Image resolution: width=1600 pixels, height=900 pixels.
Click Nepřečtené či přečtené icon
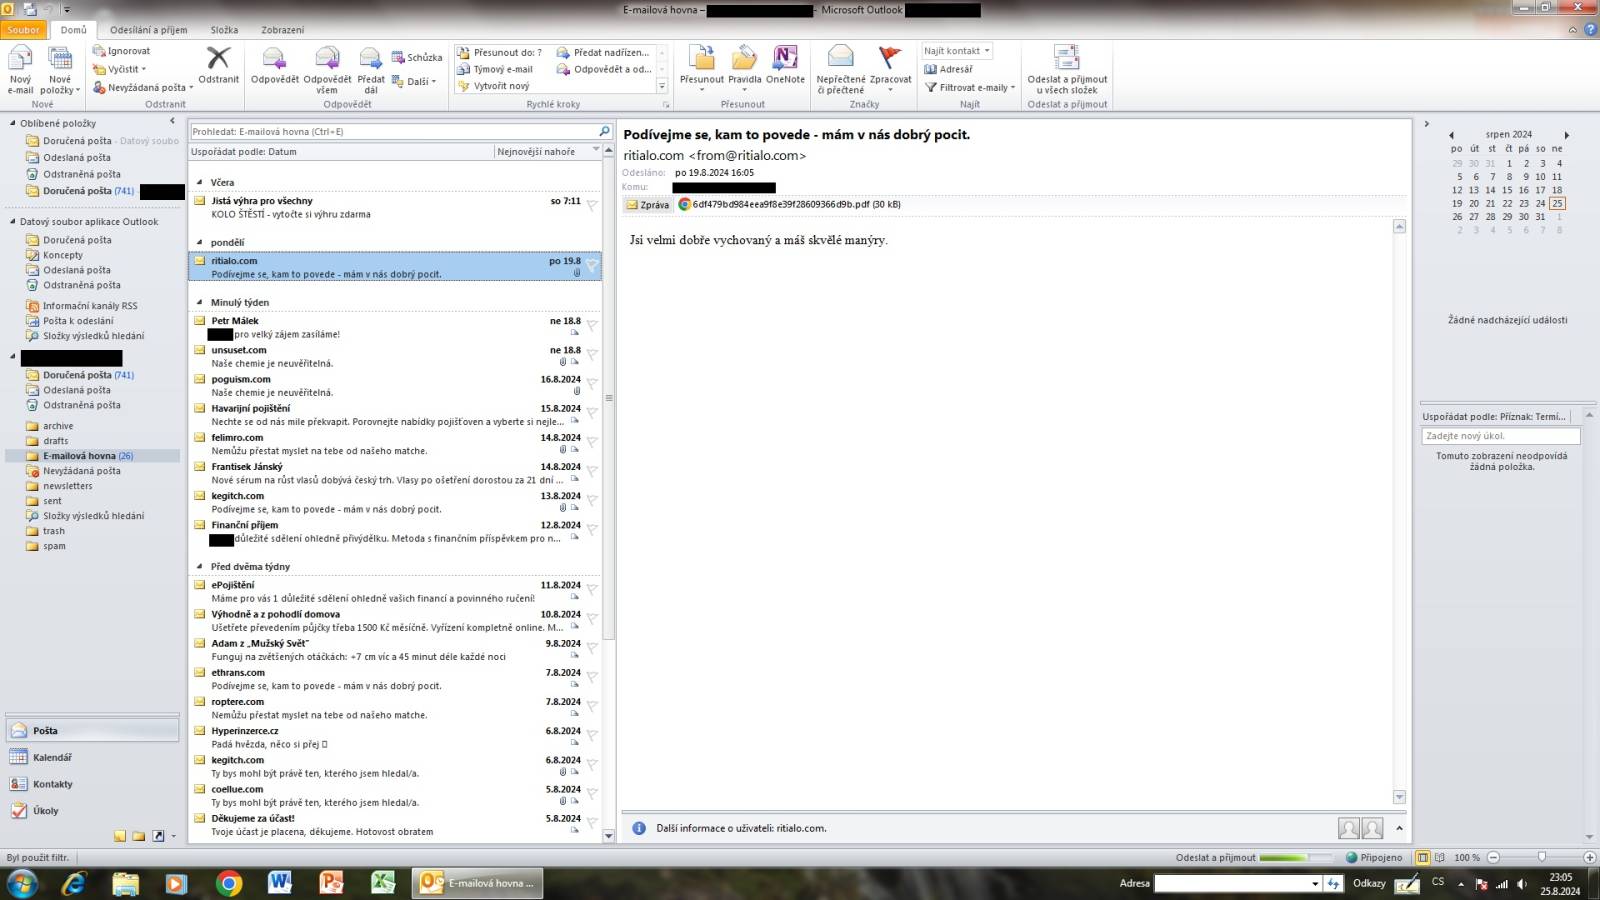point(841,69)
